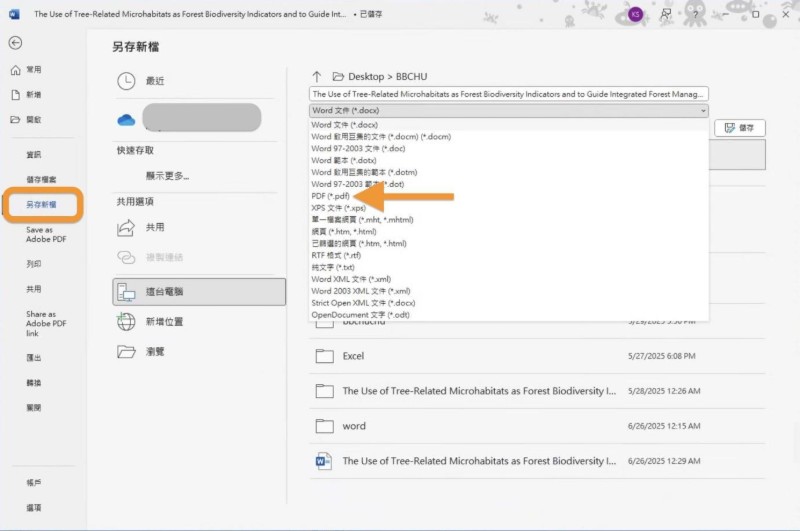Choose Word 2003 XML (*.xml) format

tap(509, 291)
